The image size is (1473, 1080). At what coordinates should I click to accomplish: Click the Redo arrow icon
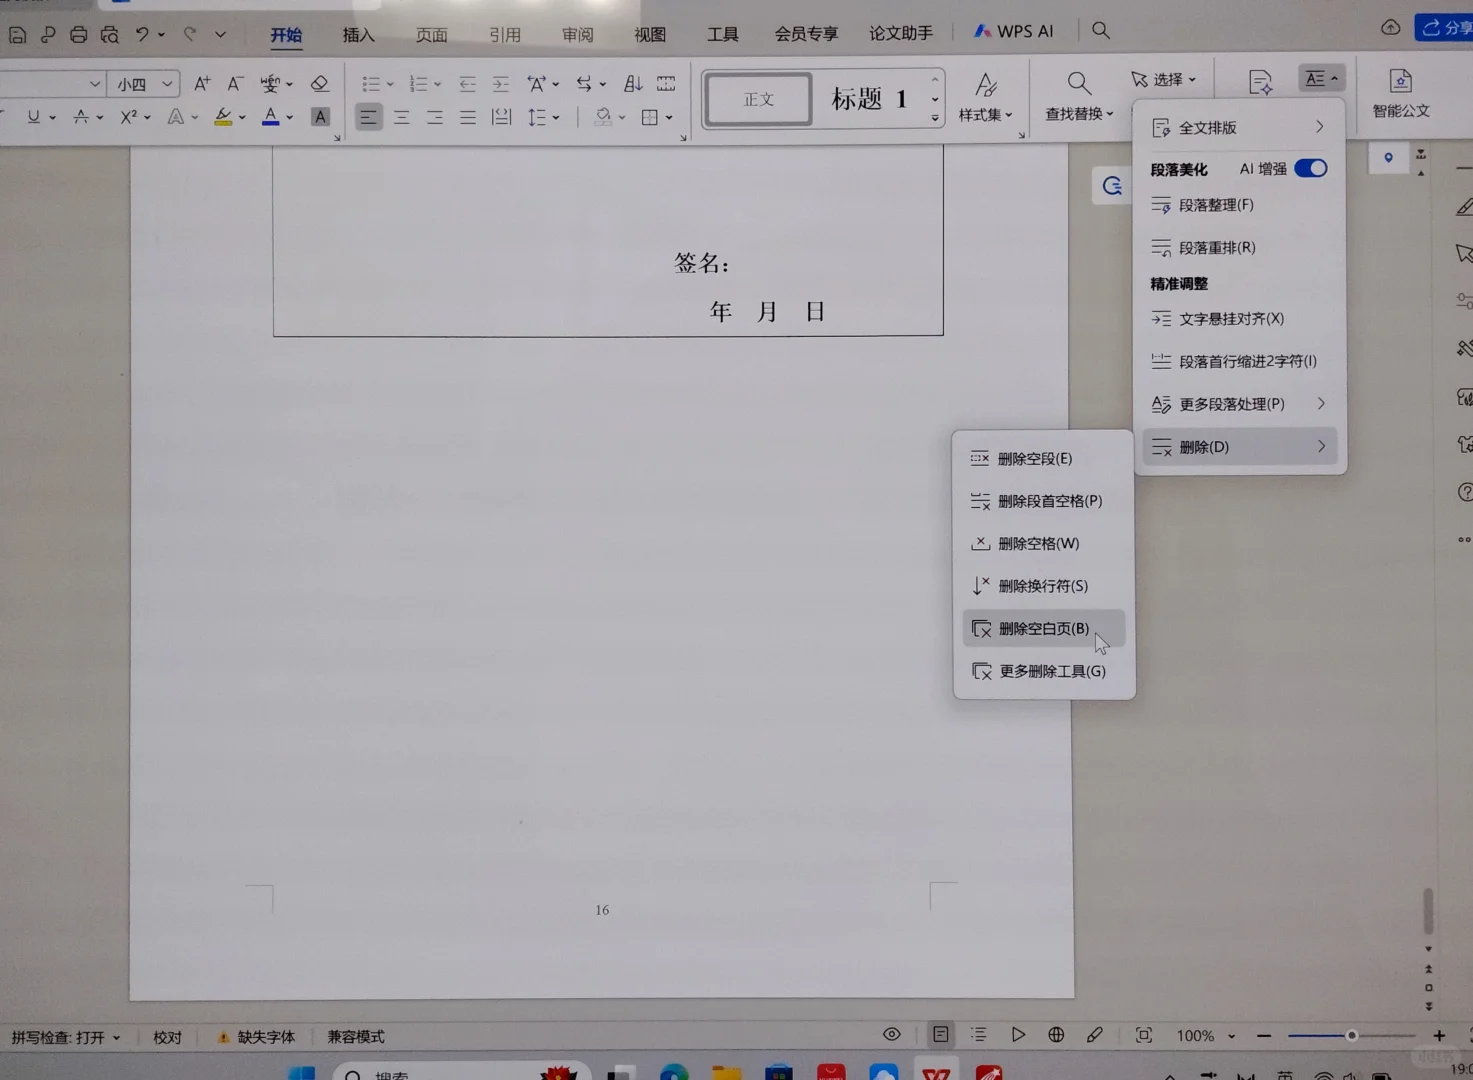pos(190,35)
